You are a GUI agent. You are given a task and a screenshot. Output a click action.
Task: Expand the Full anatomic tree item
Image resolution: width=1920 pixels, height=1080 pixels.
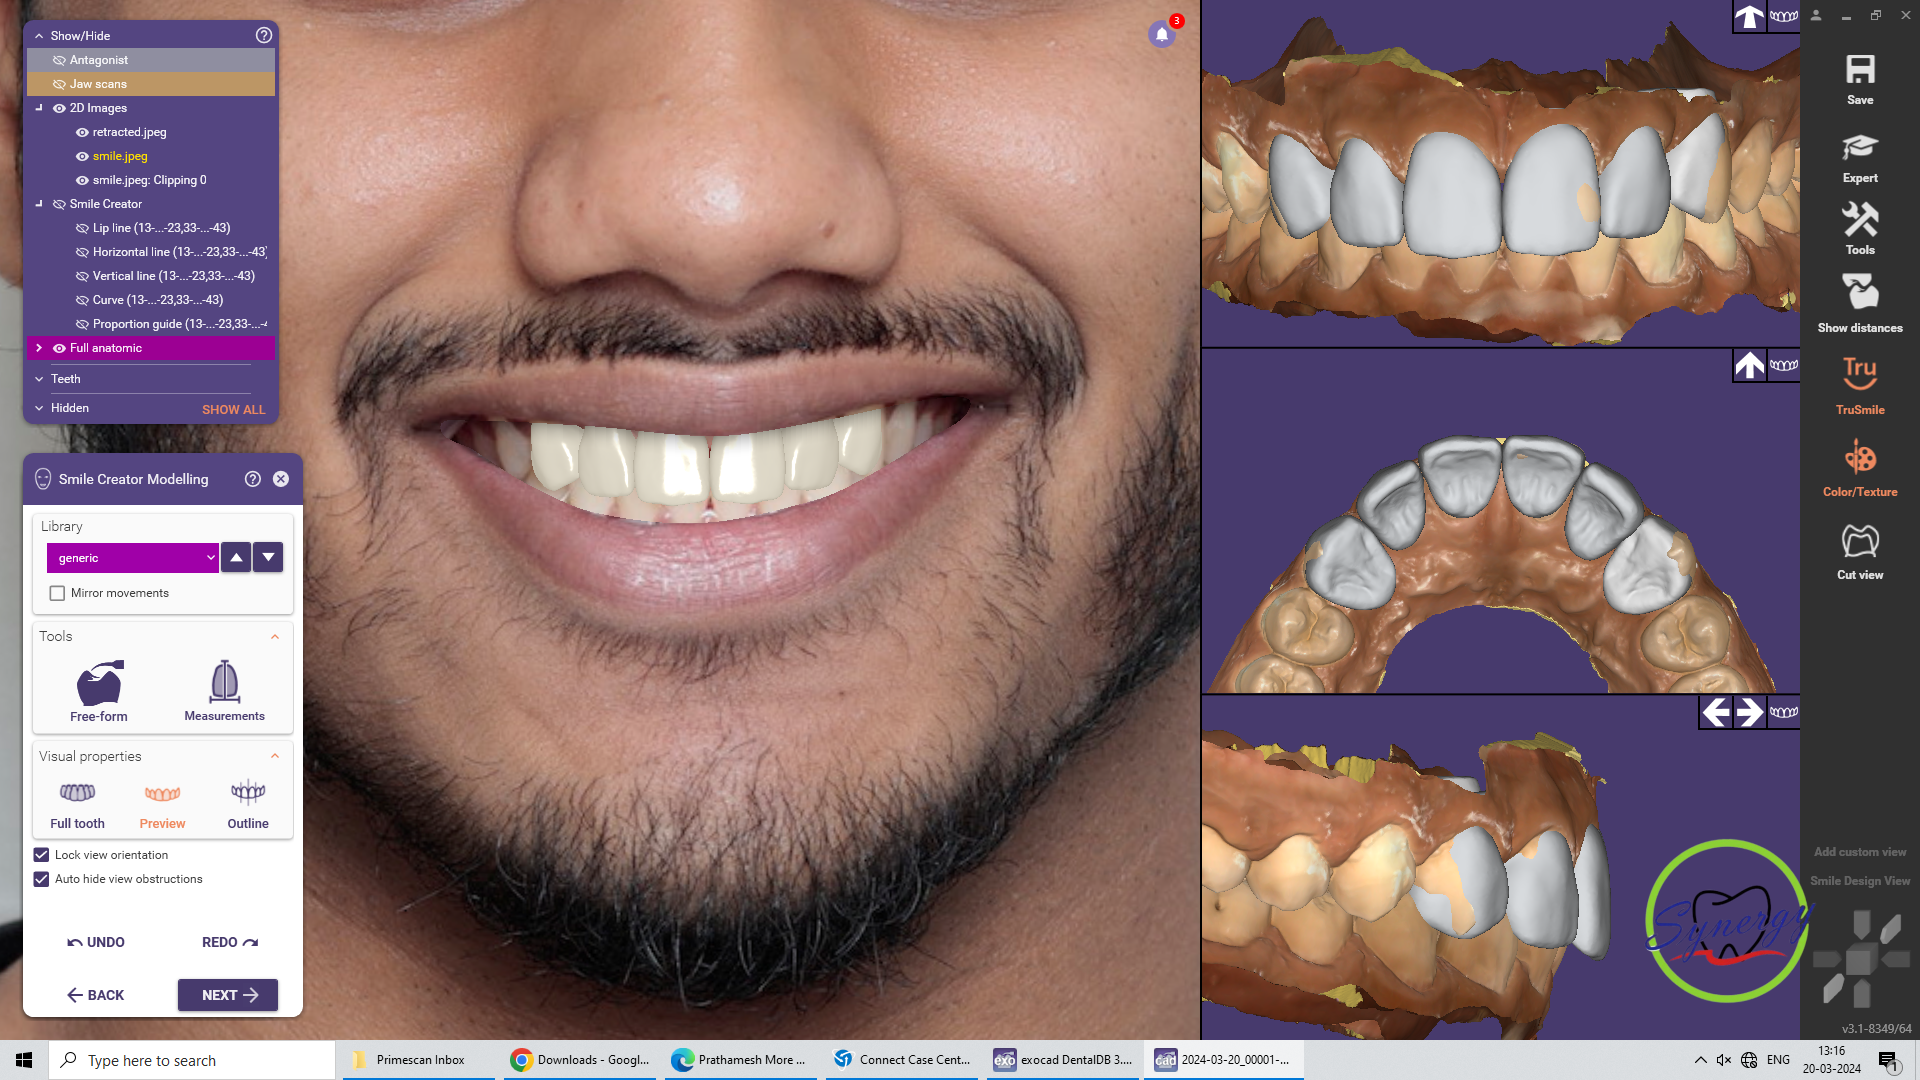[39, 348]
